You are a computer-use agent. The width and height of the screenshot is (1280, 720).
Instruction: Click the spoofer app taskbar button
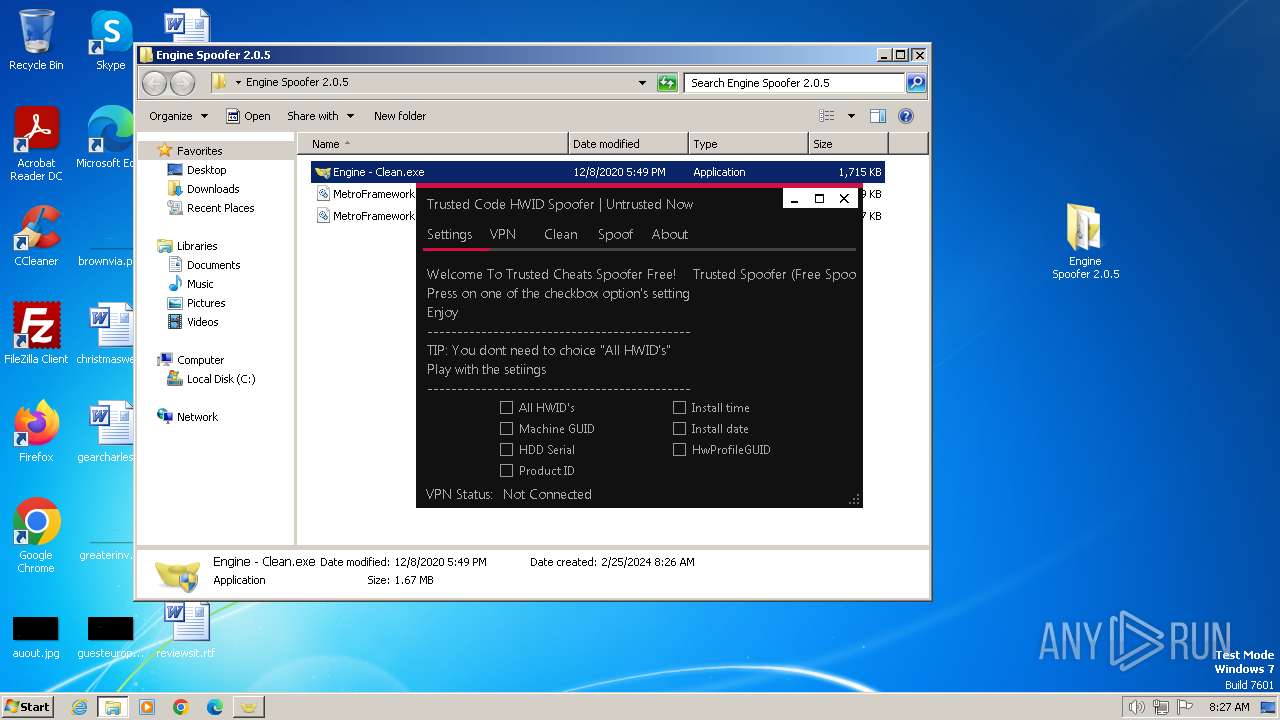point(248,707)
